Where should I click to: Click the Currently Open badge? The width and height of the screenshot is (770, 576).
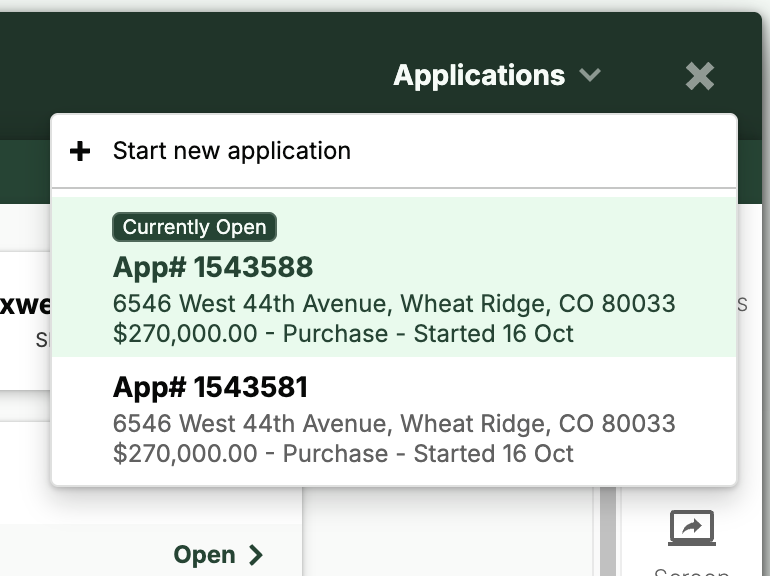(194, 227)
